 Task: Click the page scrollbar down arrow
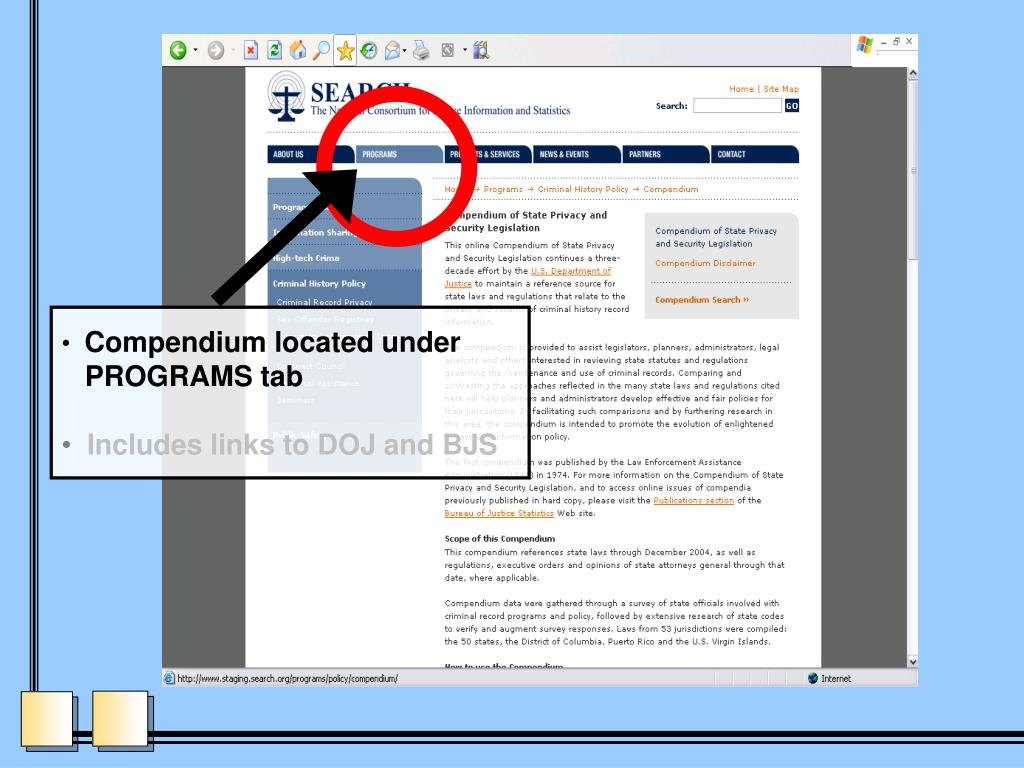913,662
